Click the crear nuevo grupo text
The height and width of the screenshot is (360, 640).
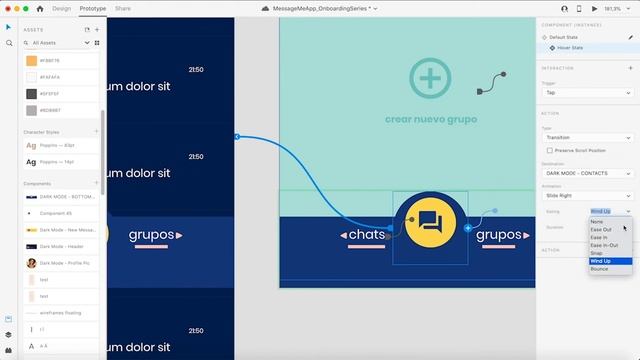click(431, 119)
